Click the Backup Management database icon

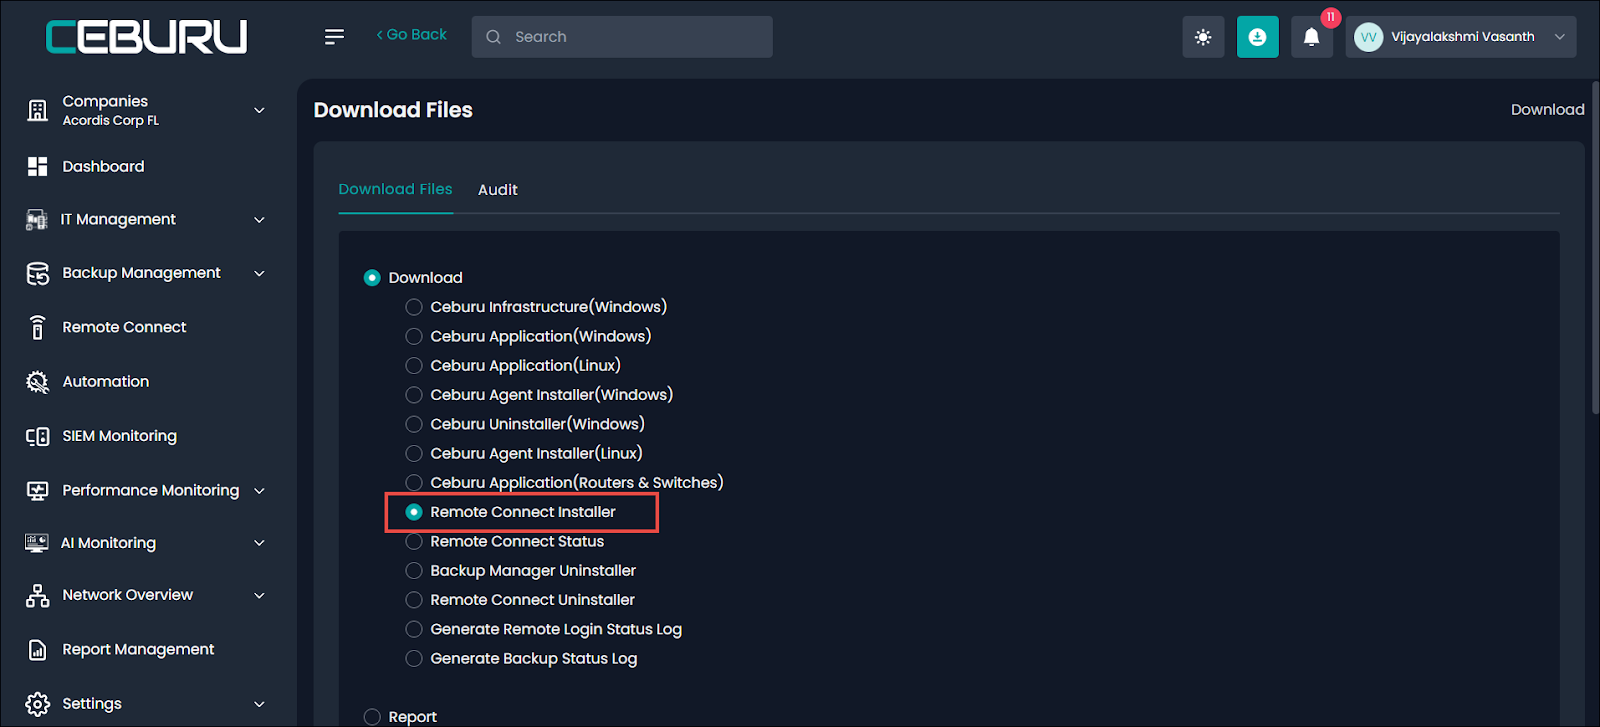coord(37,273)
